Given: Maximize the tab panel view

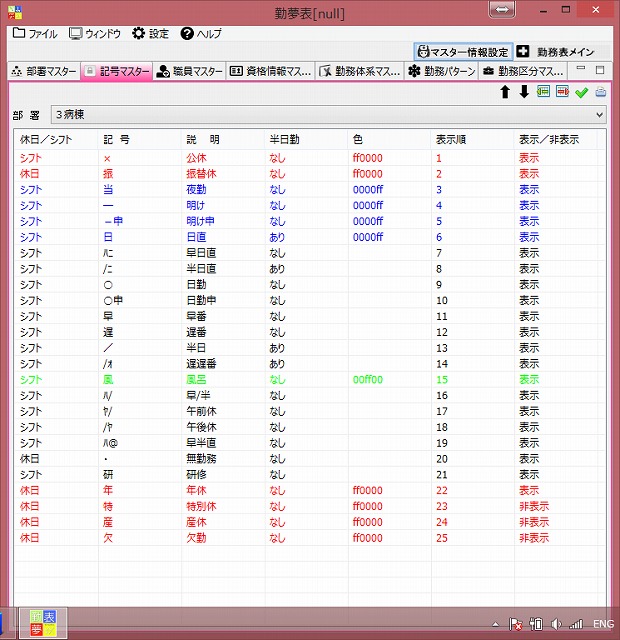Looking at the screenshot, I should click(x=600, y=70).
